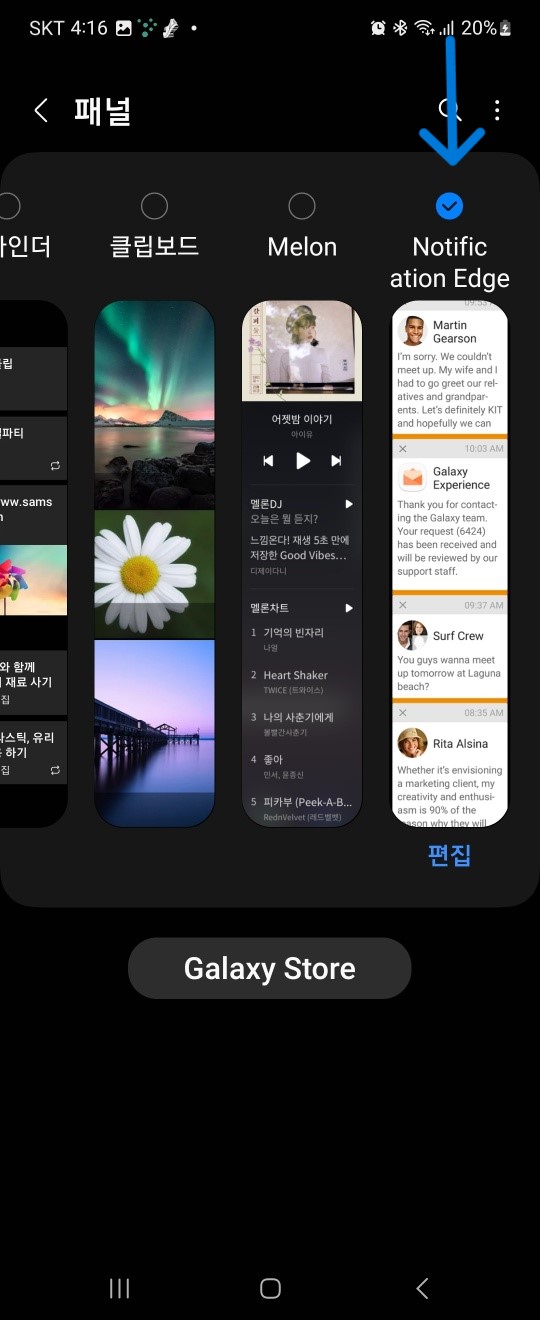This screenshot has height=1320, width=540.
Task: Tap the Rita Alsina message preview
Action: tap(449, 766)
